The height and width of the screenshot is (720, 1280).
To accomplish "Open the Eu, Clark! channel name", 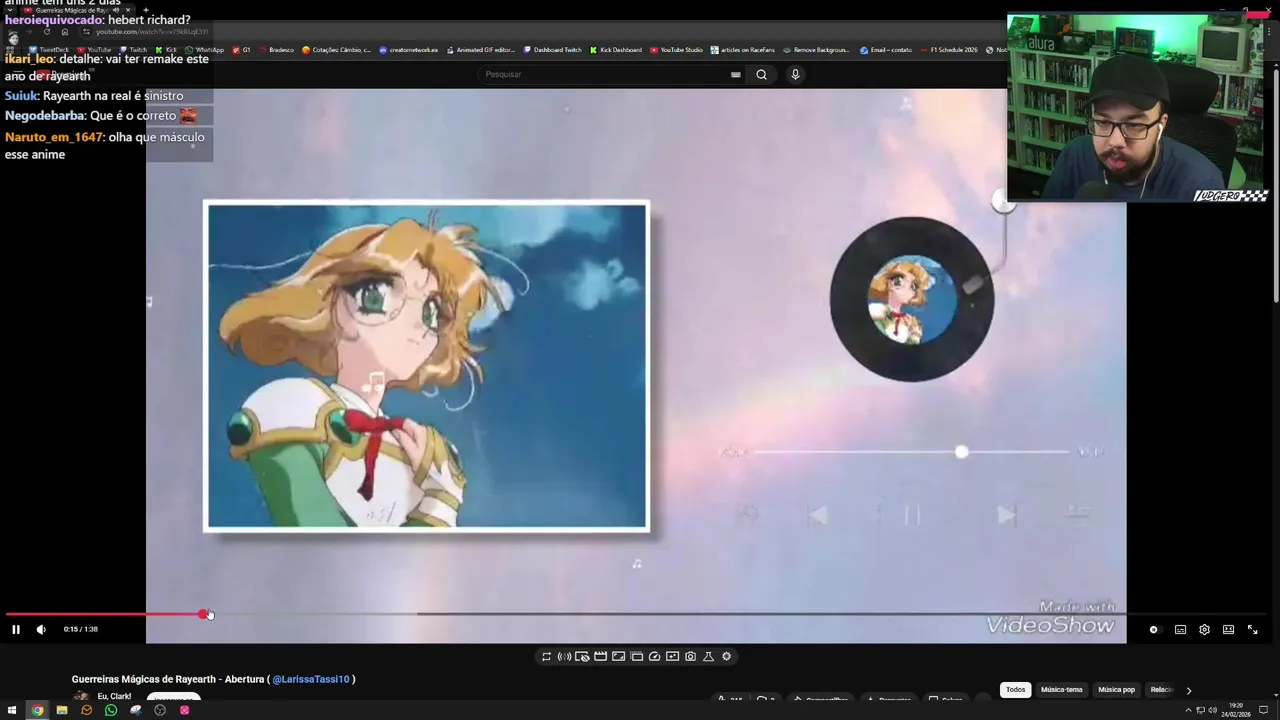I will point(114,696).
